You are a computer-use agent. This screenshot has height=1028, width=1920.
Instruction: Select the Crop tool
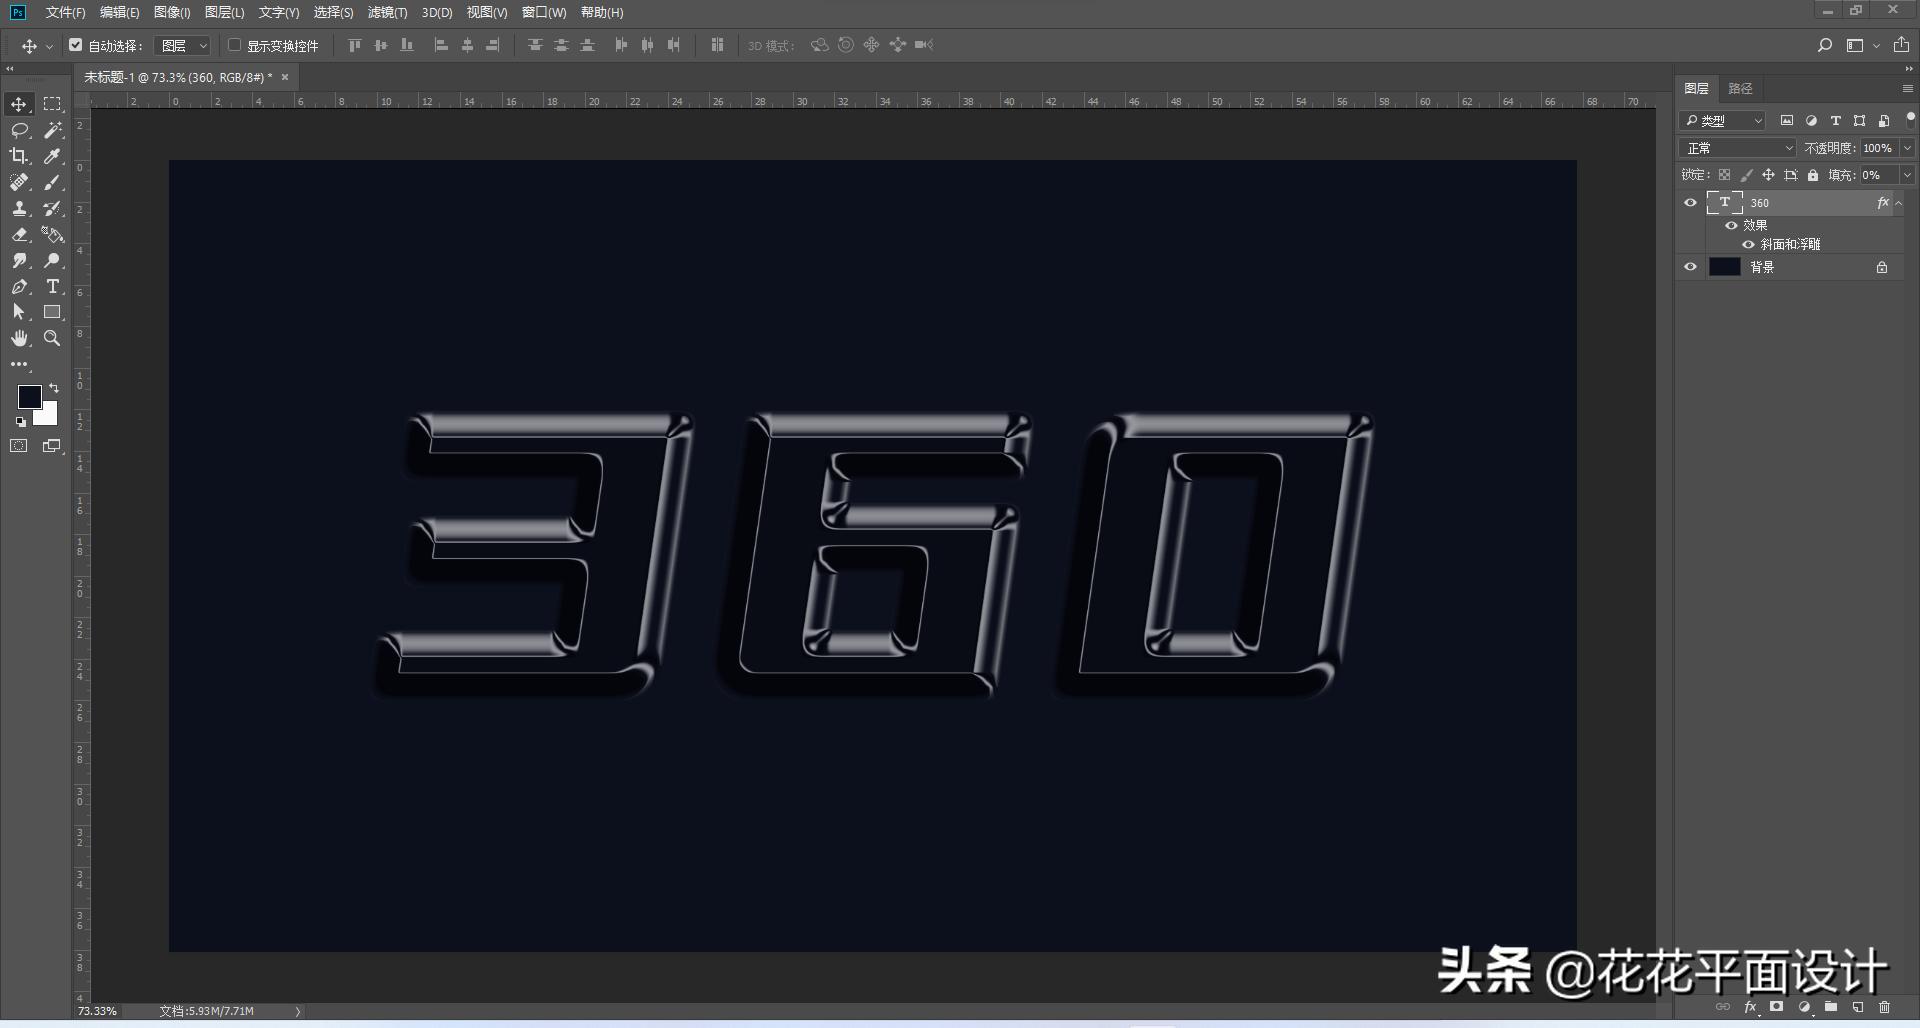pos(18,156)
